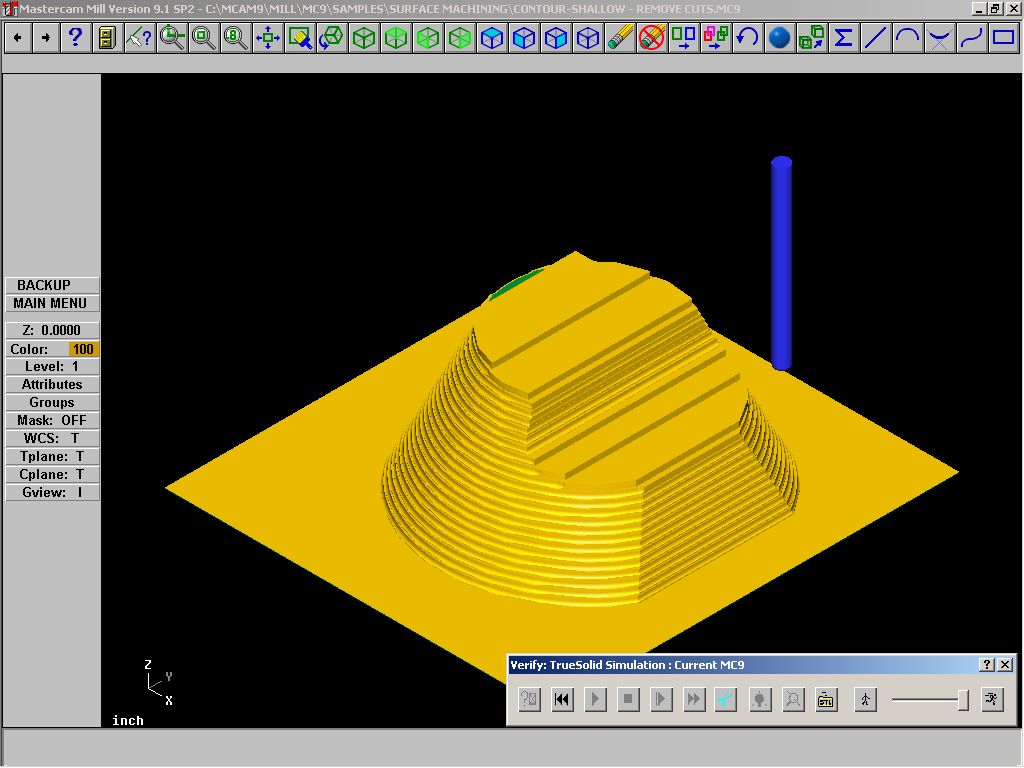Viewport: 1024px width, 768px height.
Task: Toggle the running man turbo button
Action: point(992,700)
